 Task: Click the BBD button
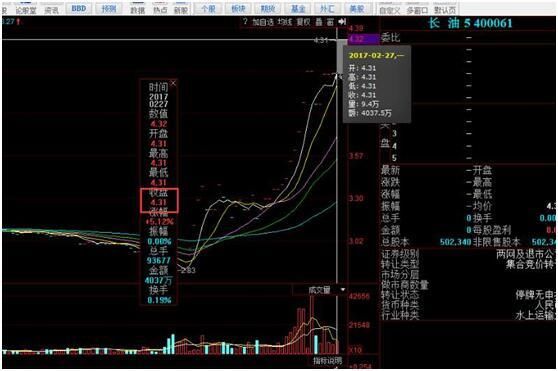[x=79, y=8]
